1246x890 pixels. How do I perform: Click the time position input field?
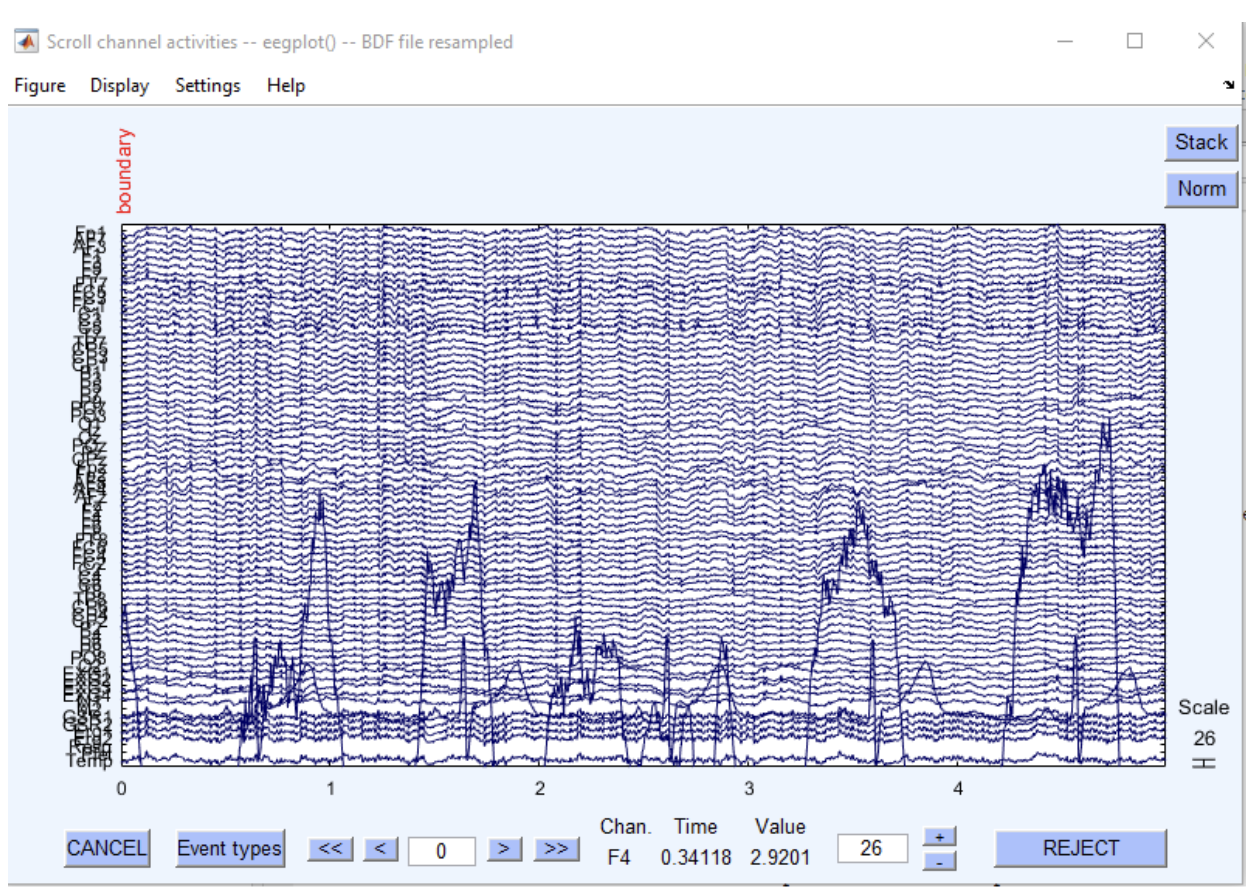[441, 850]
